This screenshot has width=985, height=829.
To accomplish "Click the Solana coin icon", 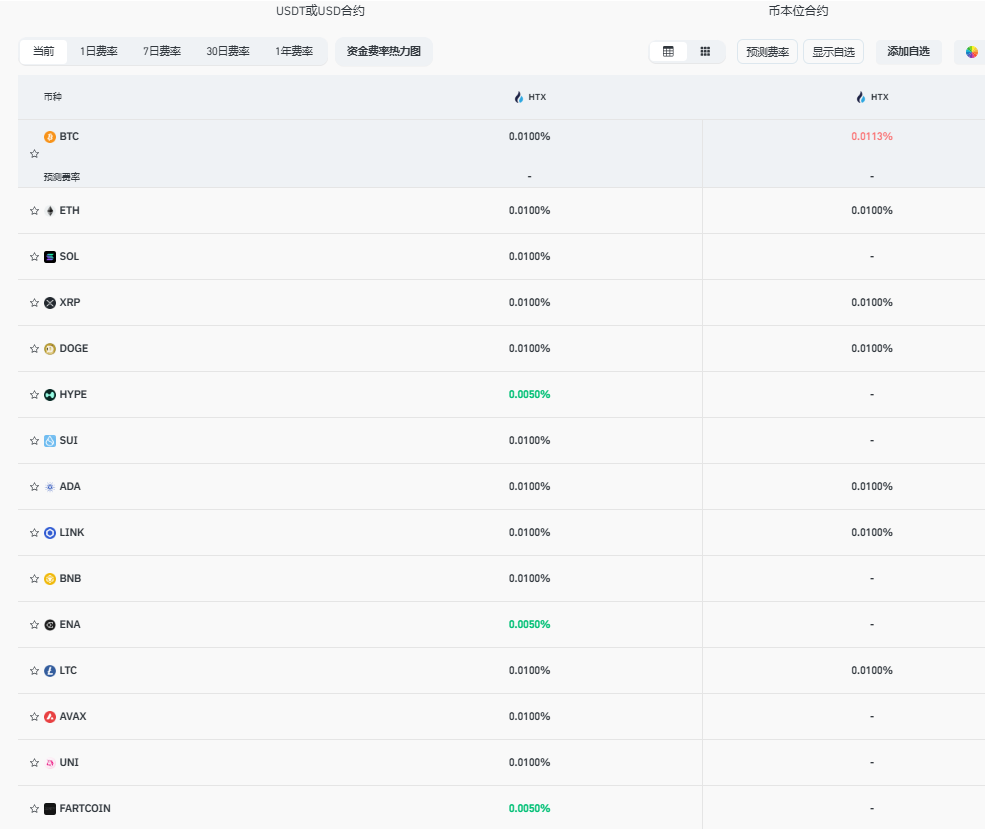I will click(x=50, y=257).
